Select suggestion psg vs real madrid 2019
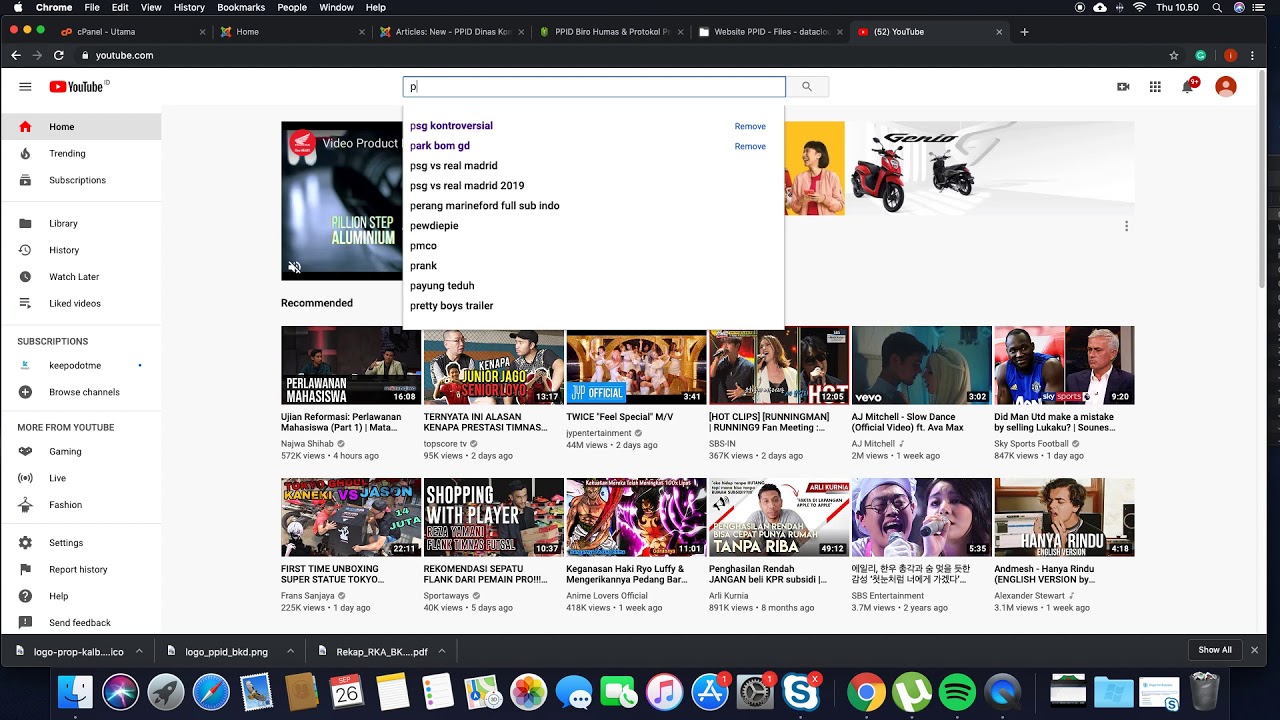1280x720 pixels. tap(593, 186)
